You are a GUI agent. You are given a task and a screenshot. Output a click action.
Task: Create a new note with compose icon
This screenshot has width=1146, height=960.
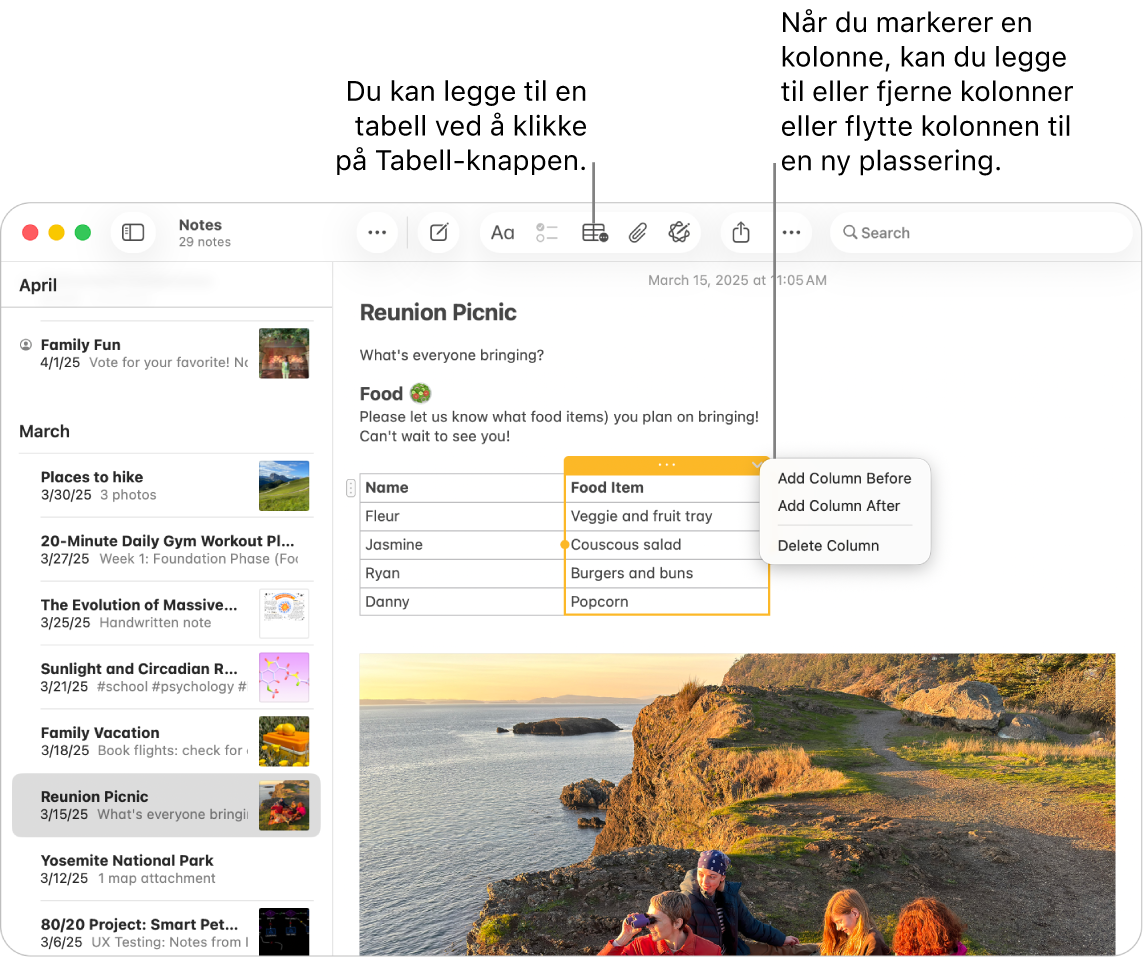point(438,233)
